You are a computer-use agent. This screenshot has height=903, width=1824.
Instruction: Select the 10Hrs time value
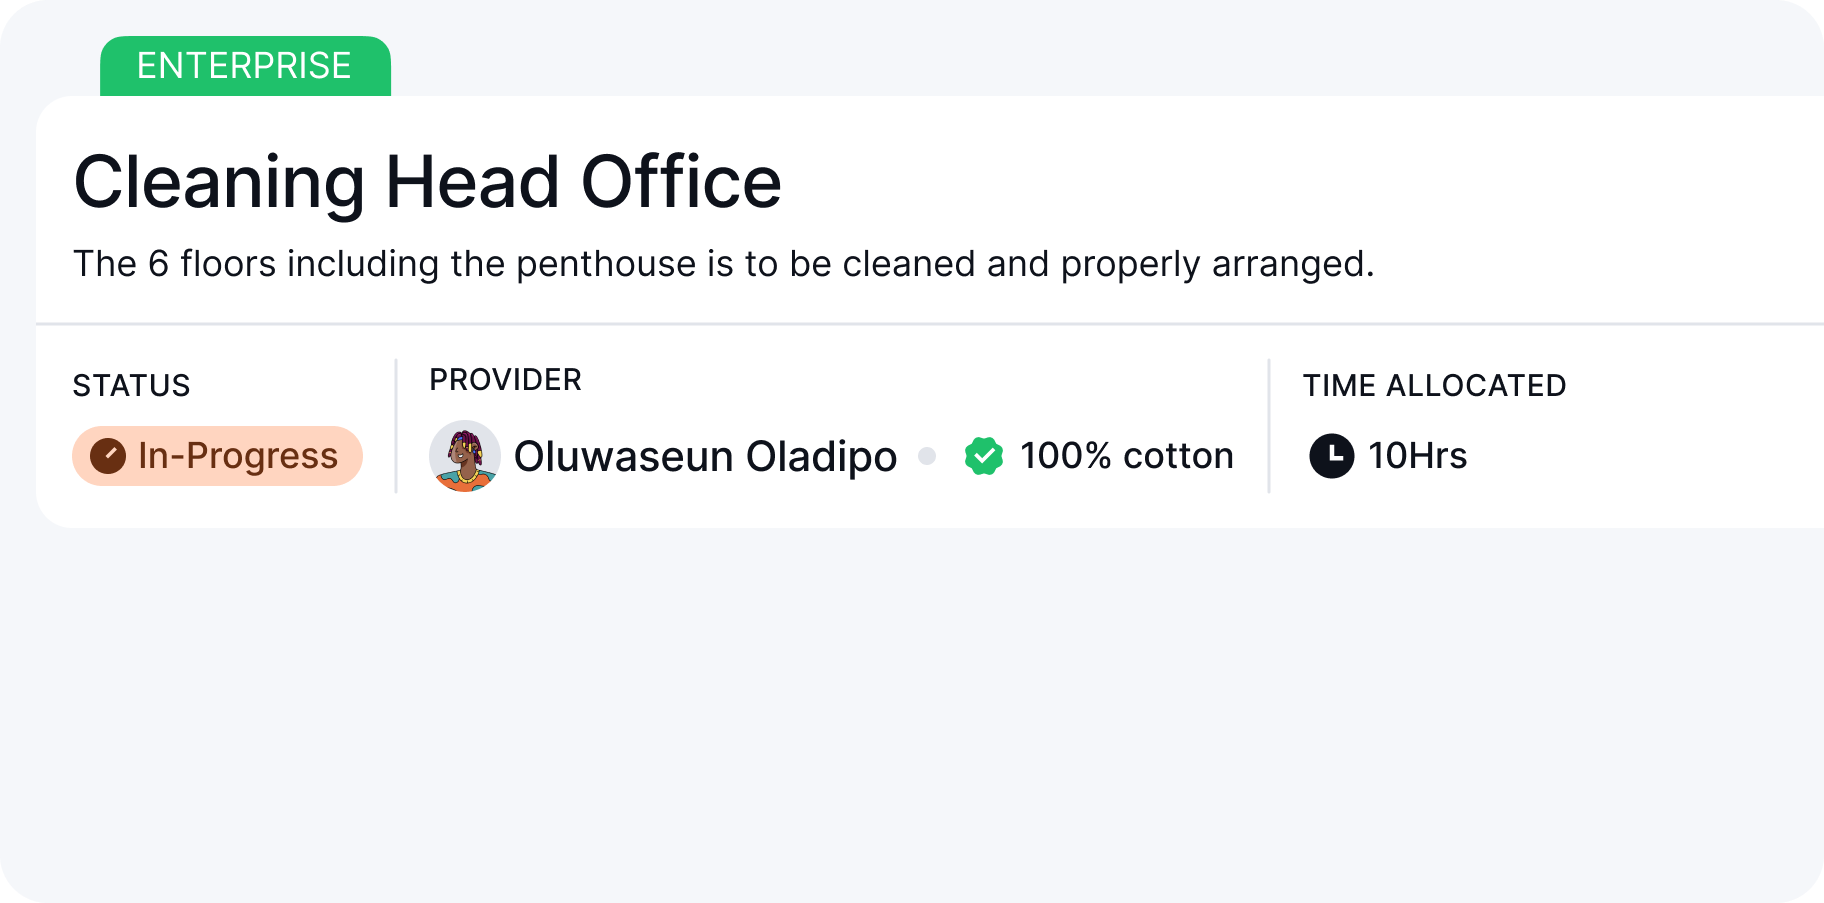tap(1418, 456)
